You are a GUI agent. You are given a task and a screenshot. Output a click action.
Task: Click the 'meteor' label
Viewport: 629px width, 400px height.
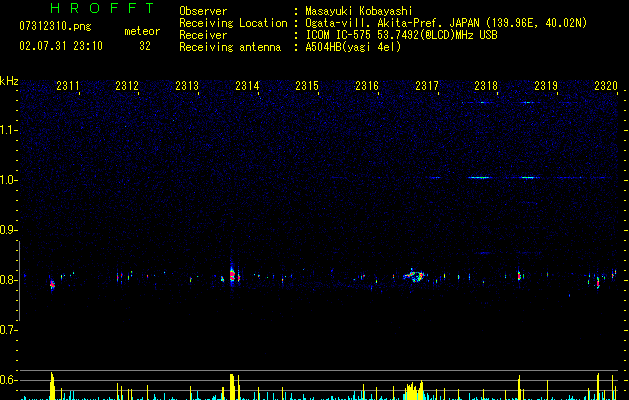(x=142, y=31)
